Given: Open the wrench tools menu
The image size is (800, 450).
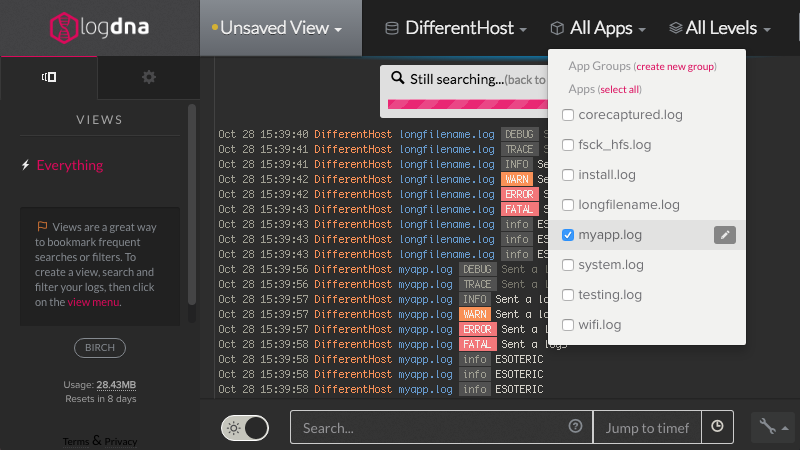Looking at the screenshot, I should pos(773,427).
